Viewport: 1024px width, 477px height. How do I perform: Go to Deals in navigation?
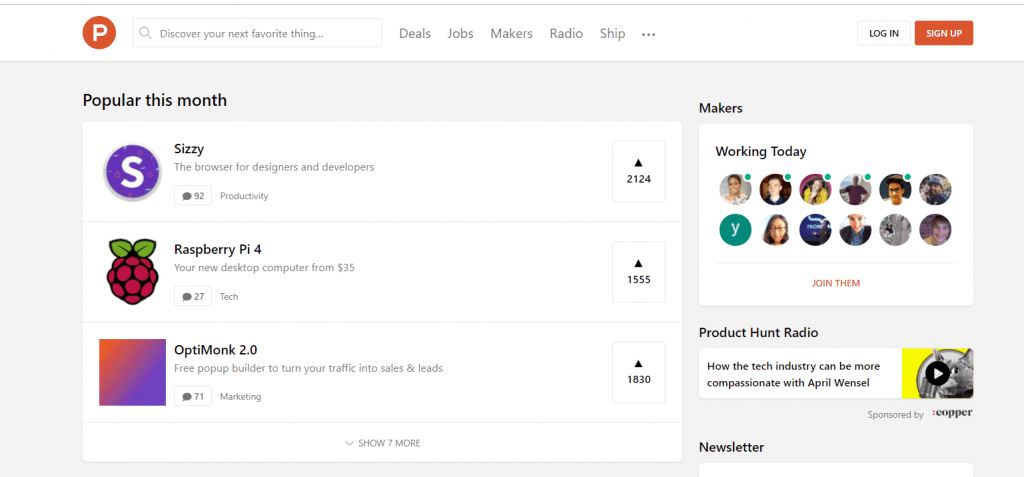[415, 33]
